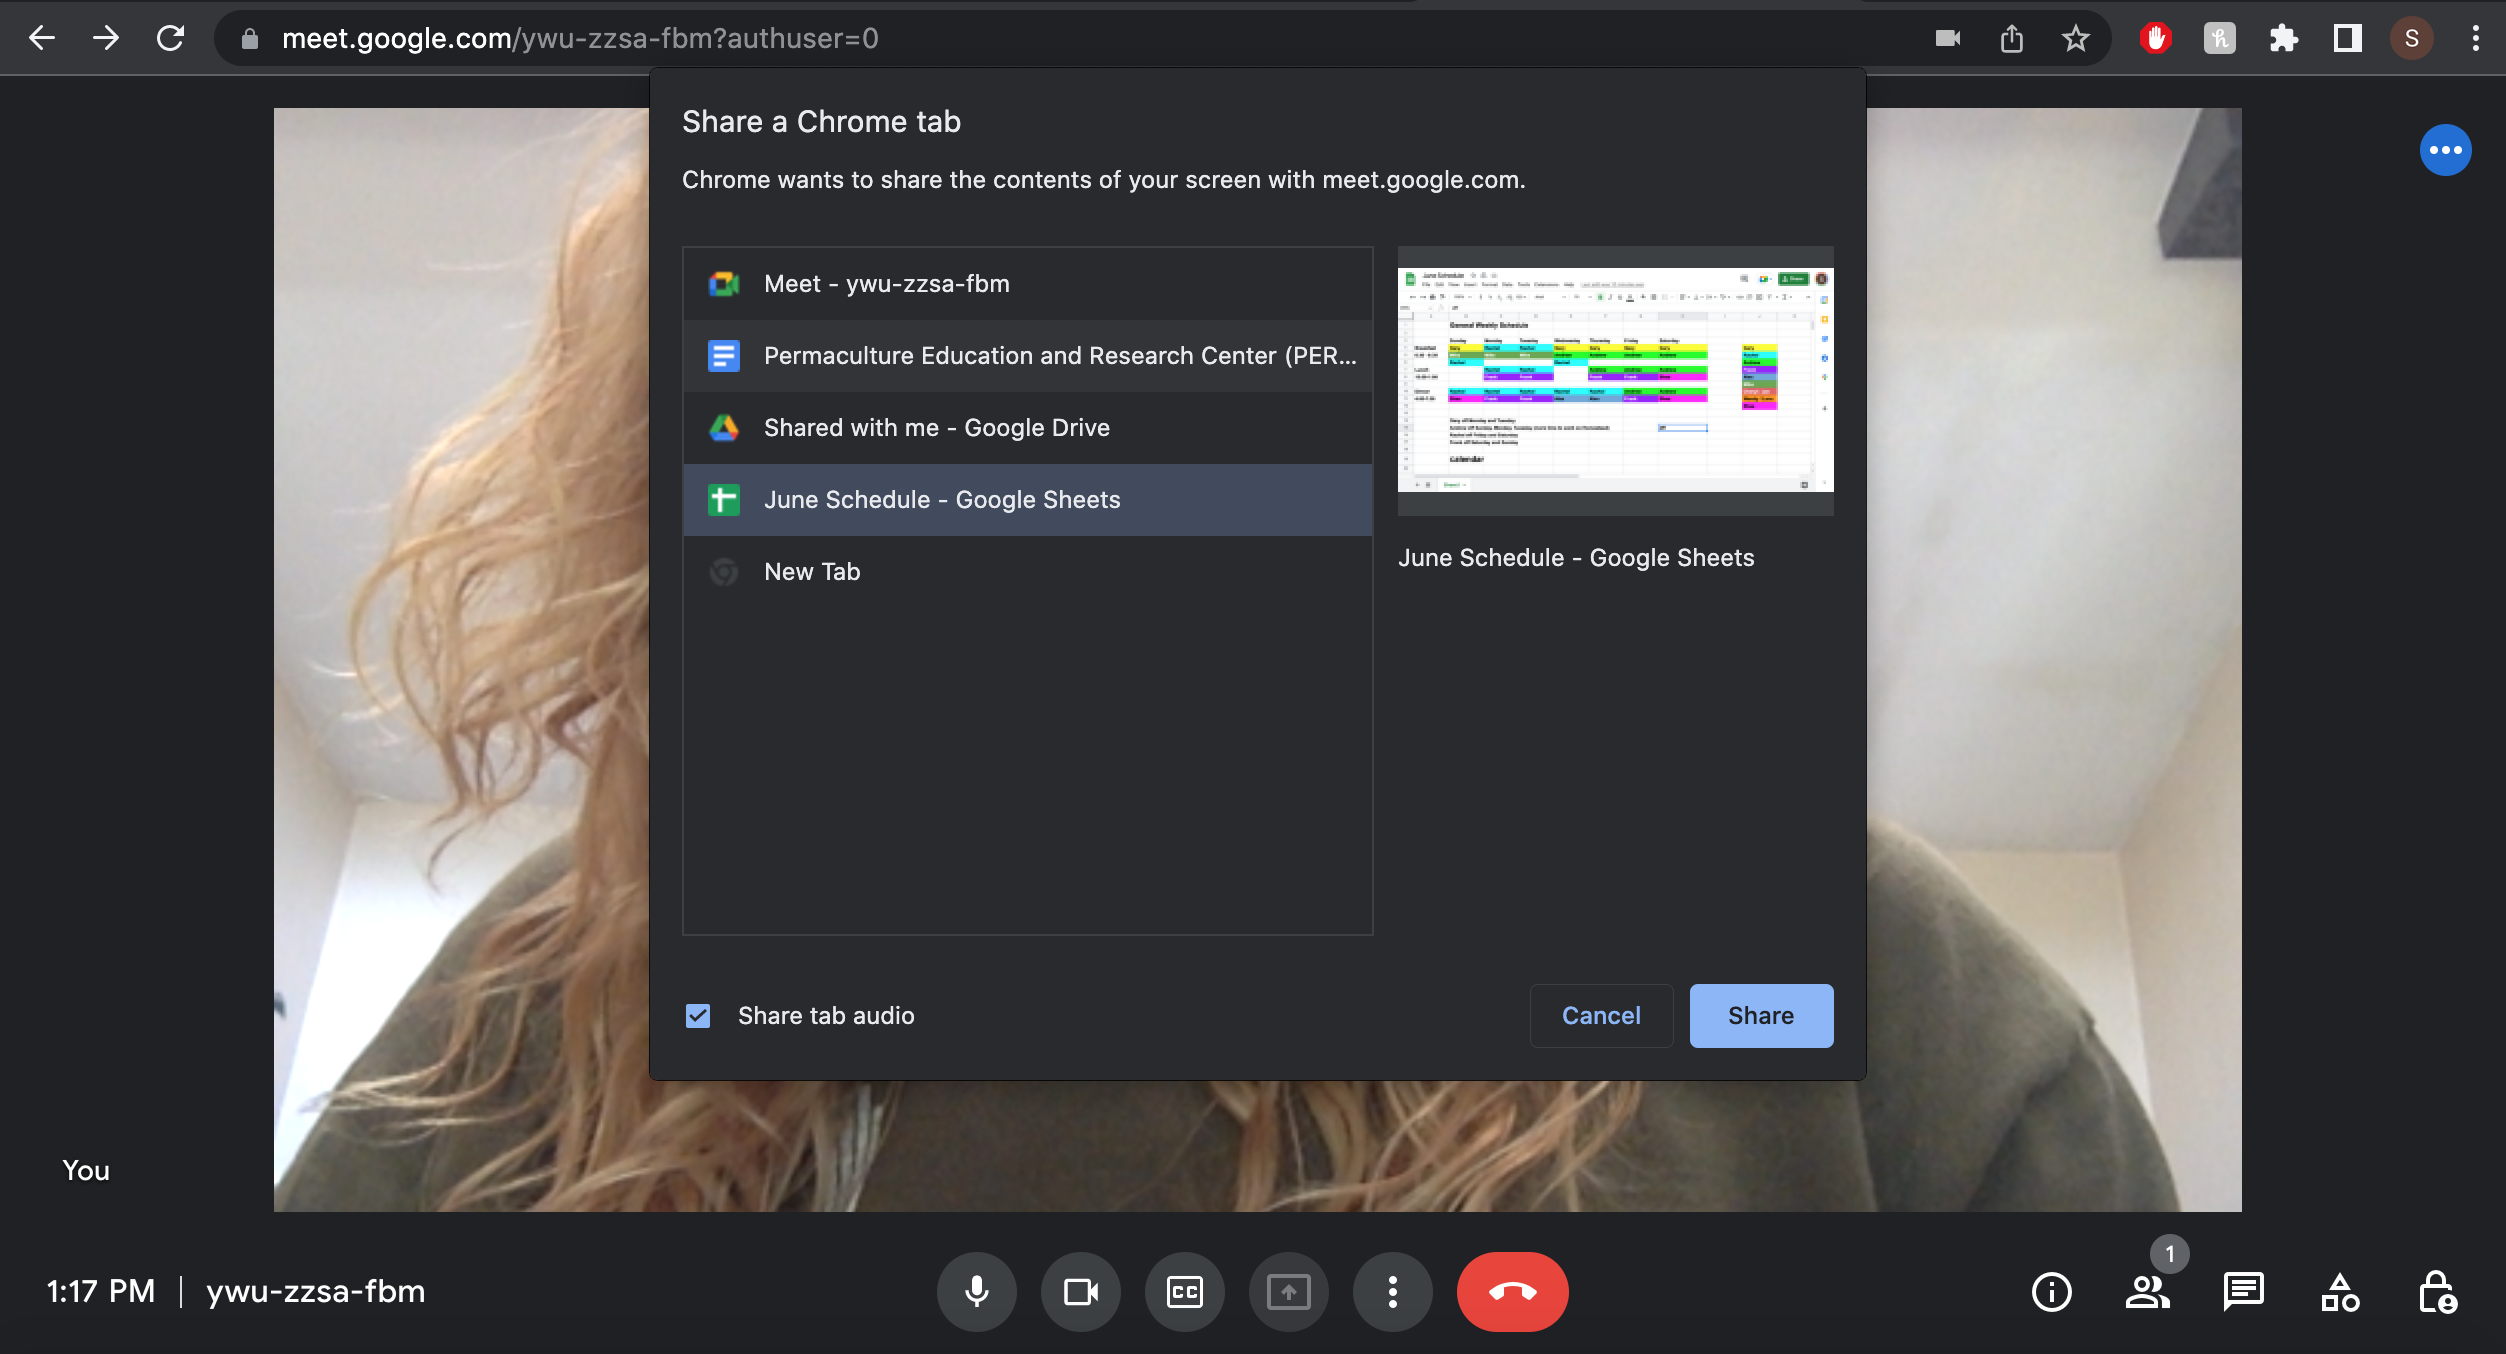The height and width of the screenshot is (1354, 2506).
Task: Open the Activities panel
Action: pos(2339,1291)
